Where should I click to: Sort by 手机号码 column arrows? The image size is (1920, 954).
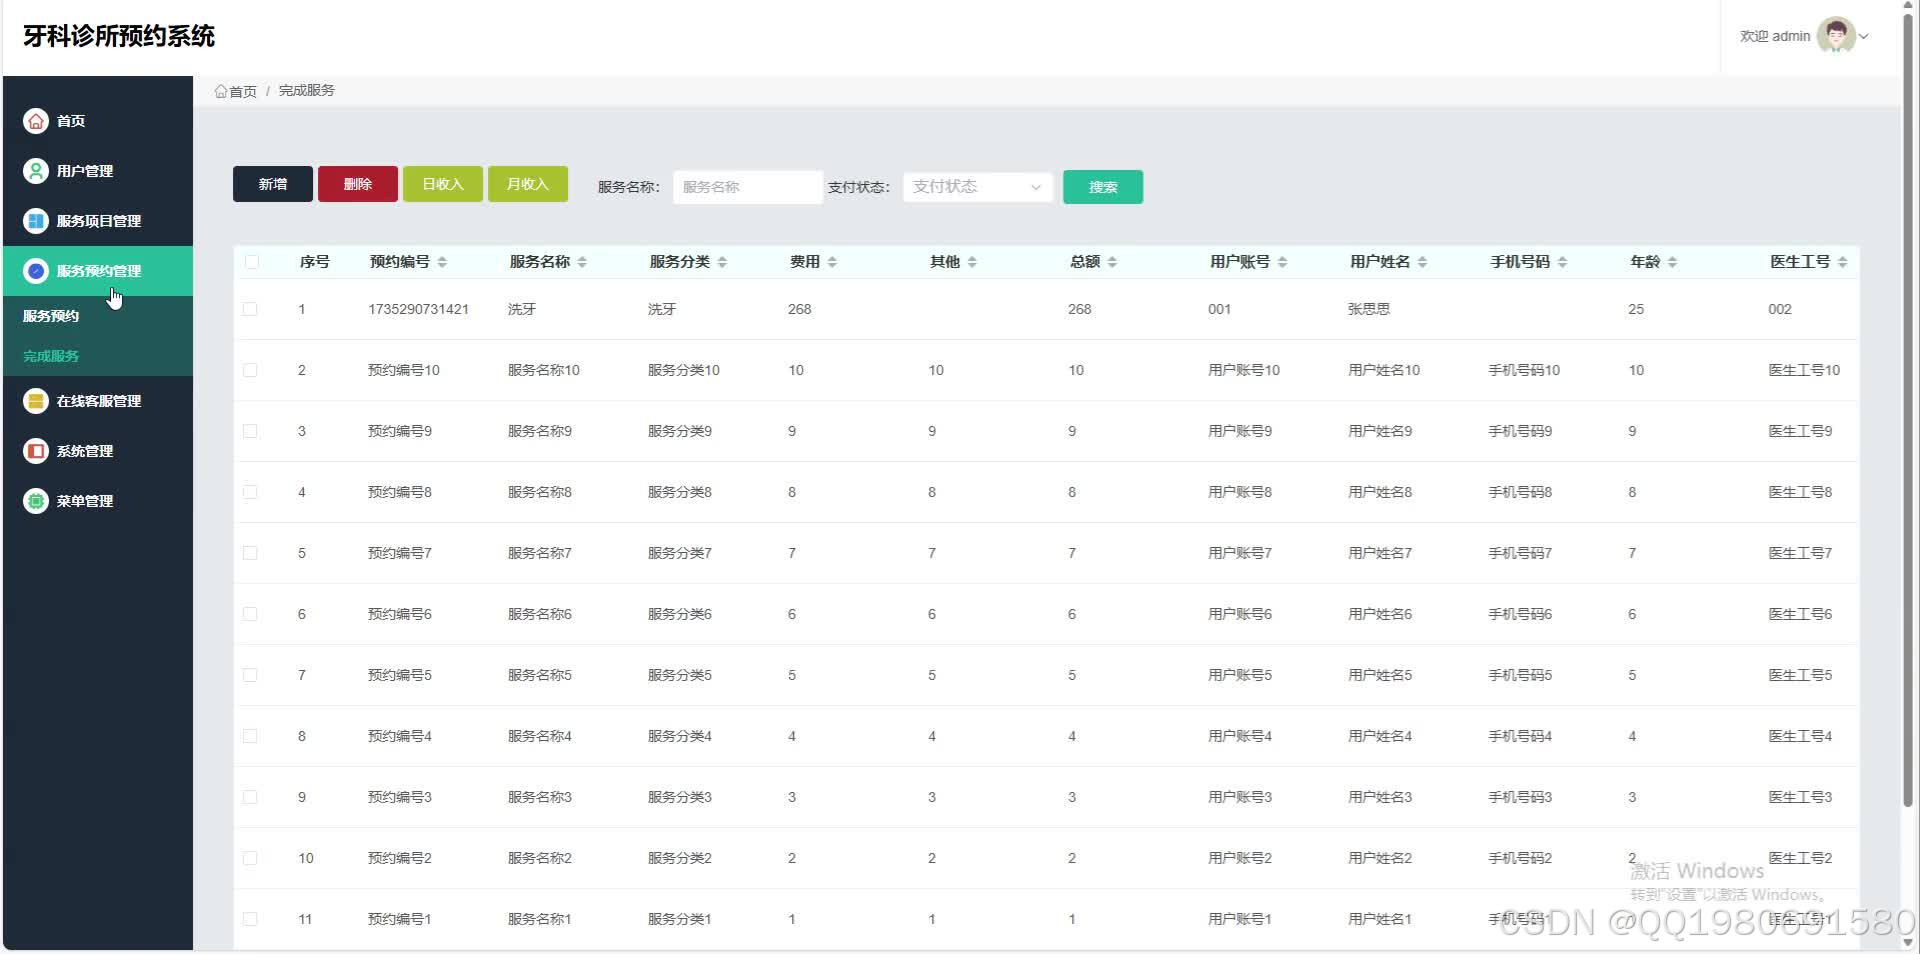click(x=1562, y=262)
